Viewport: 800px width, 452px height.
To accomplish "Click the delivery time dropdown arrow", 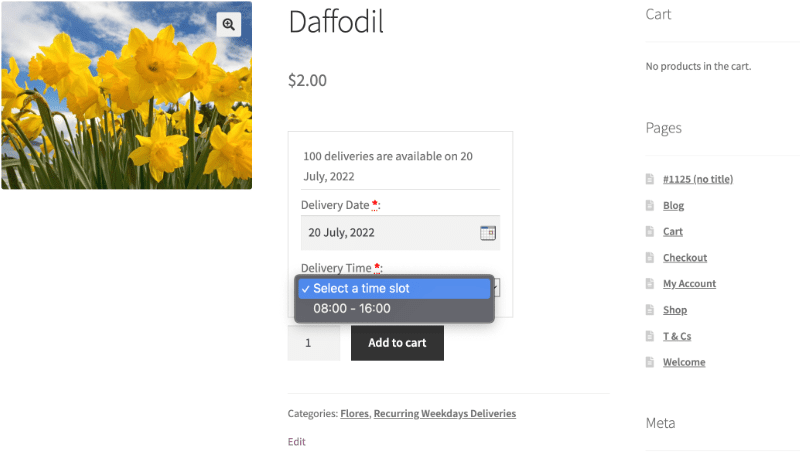I will point(496,288).
